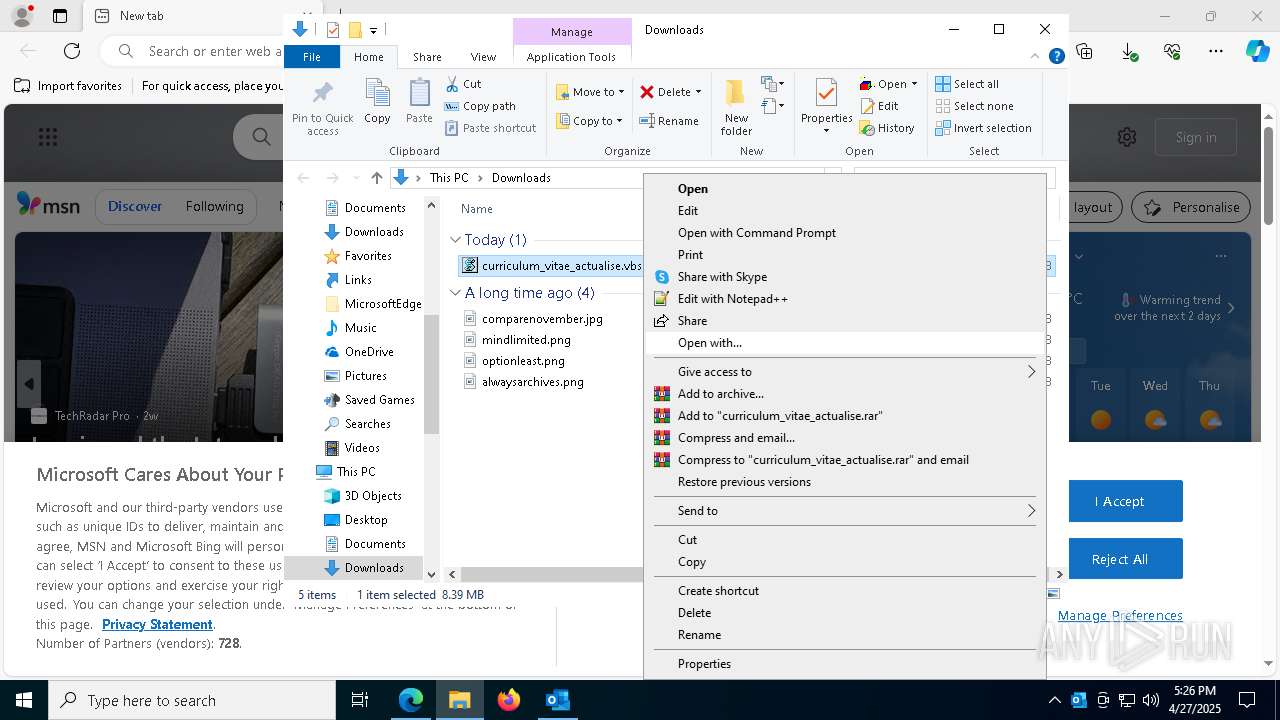
Task: Select 3D Objects in navigation pane
Action: (x=362, y=496)
